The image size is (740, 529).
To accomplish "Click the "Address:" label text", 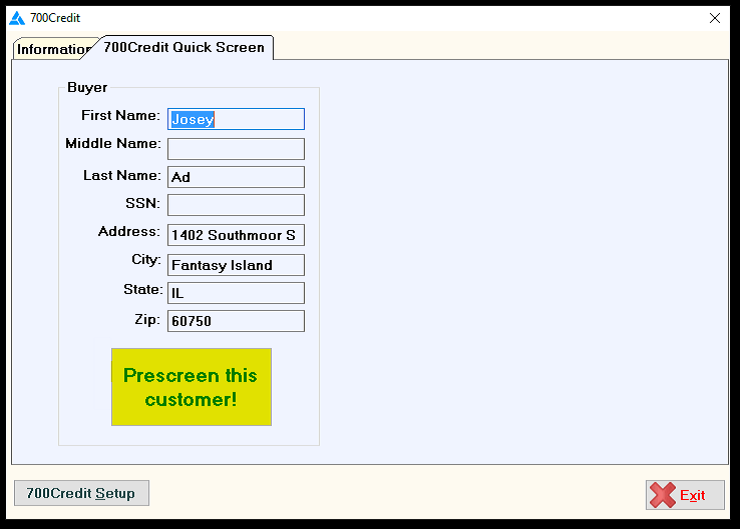I will (x=129, y=232).
